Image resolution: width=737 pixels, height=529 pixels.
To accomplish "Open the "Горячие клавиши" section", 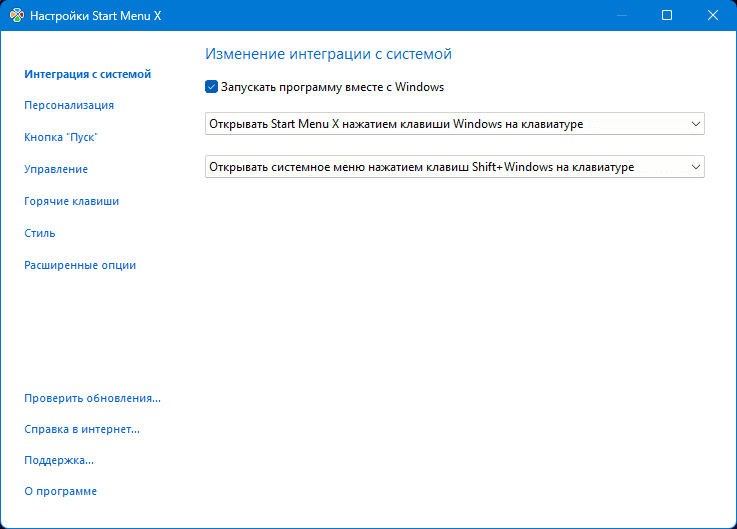I will (71, 201).
